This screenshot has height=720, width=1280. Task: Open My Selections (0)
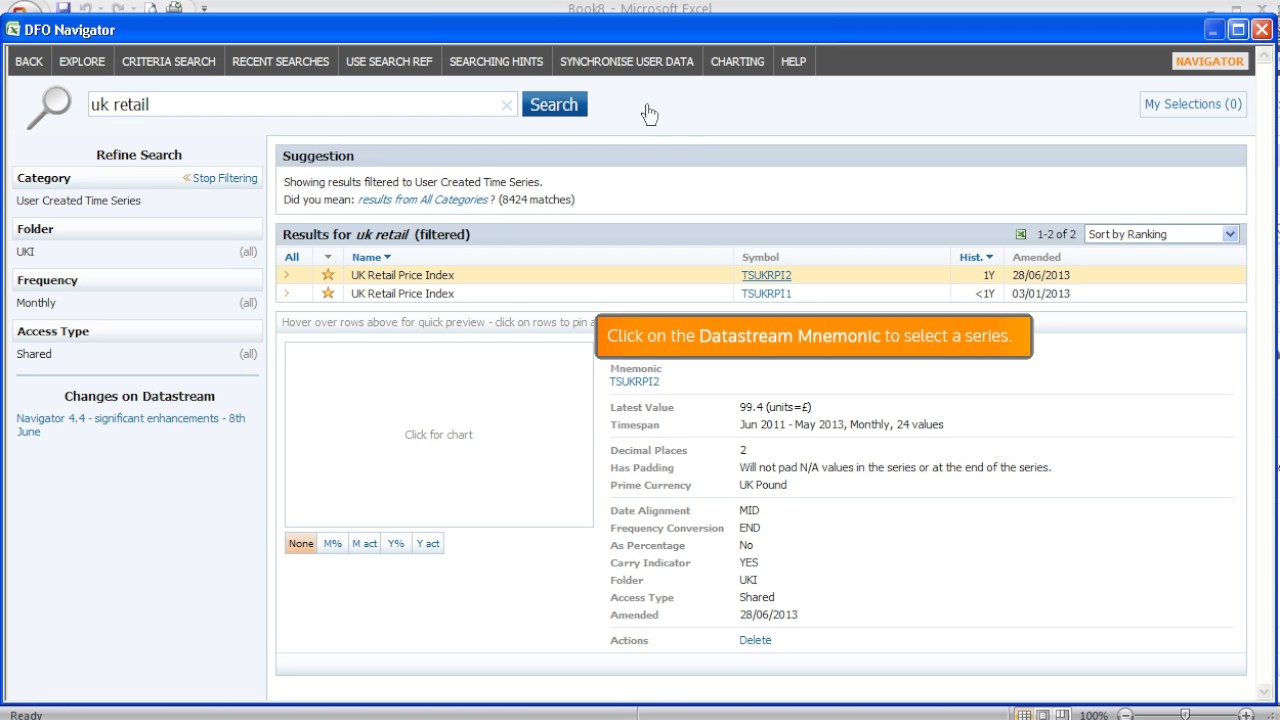[1193, 104]
